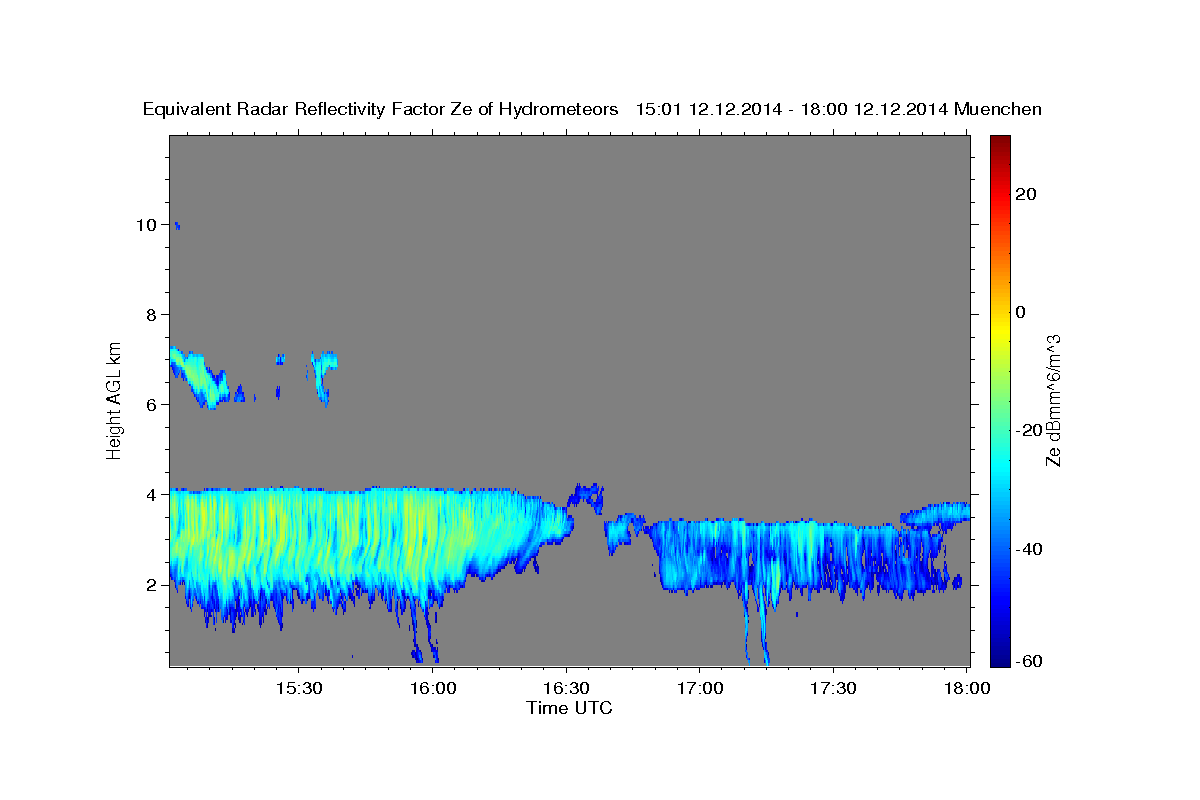
Task: Click the '6' height tick label
Action: coord(152,405)
